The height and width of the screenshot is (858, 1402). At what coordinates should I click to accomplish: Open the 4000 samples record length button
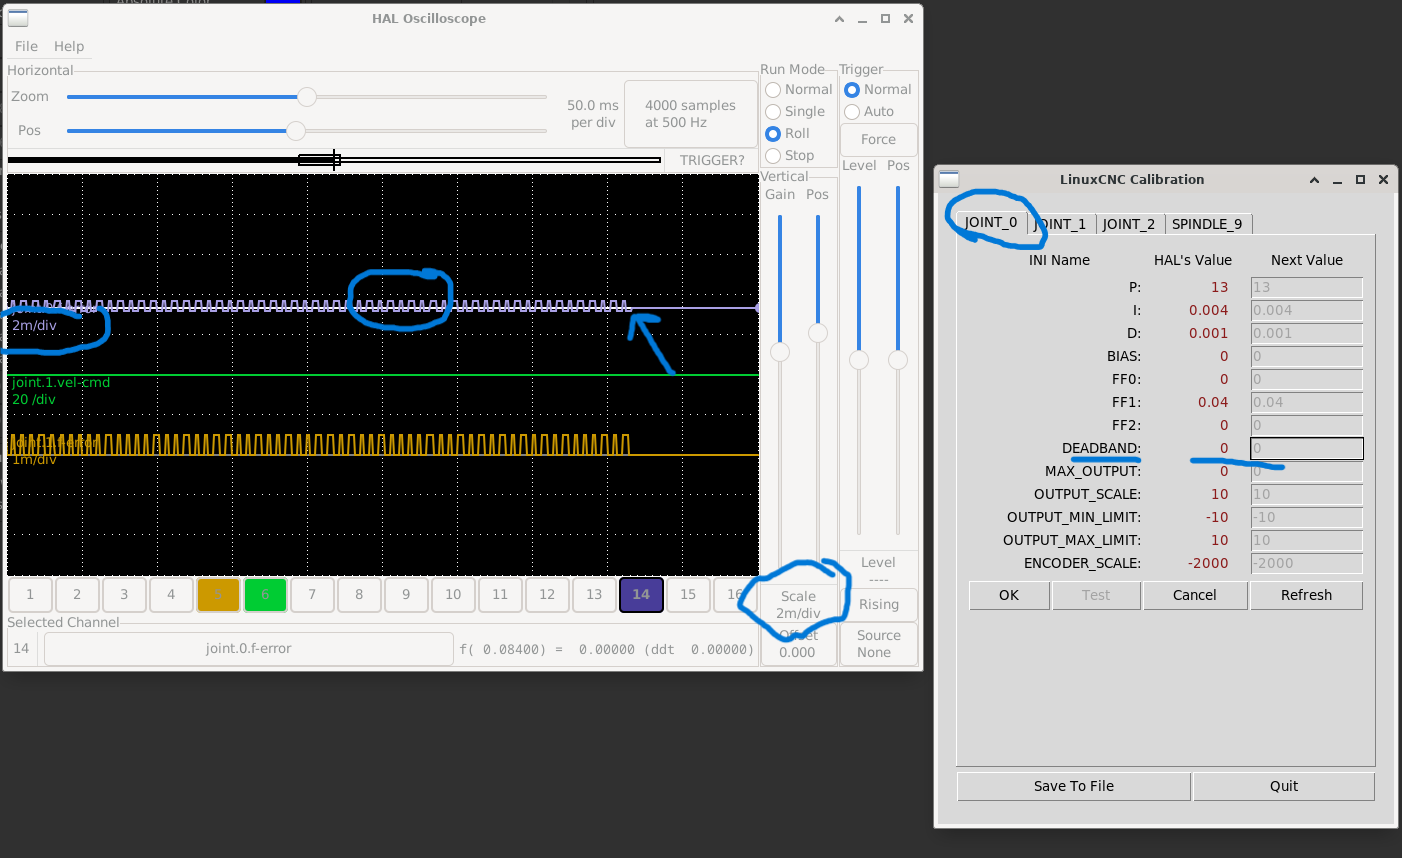coord(690,114)
